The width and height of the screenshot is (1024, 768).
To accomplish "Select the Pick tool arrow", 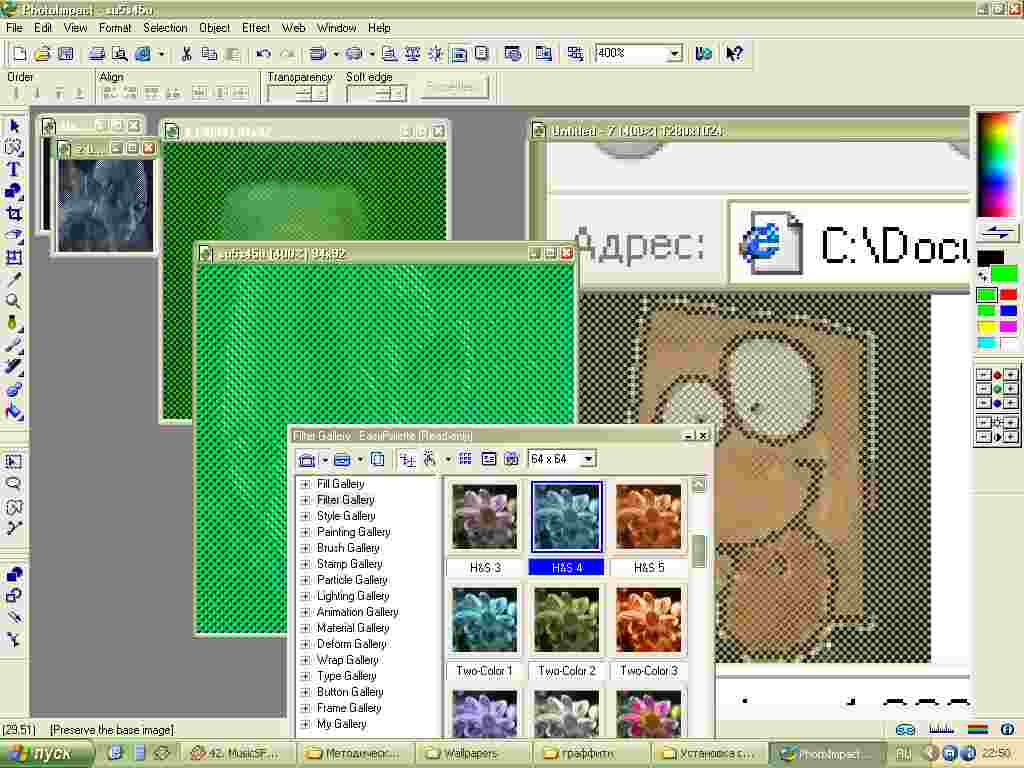I will (x=14, y=125).
